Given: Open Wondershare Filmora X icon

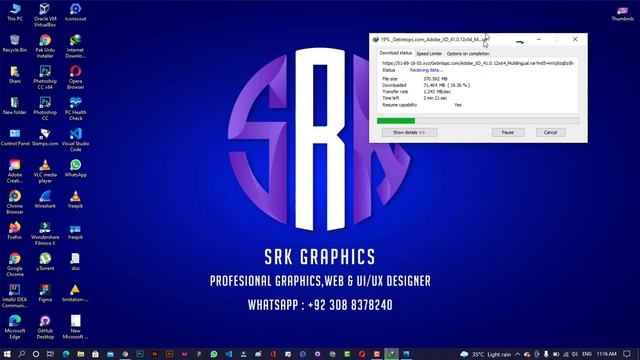Looking at the screenshot, I should pos(45,234).
